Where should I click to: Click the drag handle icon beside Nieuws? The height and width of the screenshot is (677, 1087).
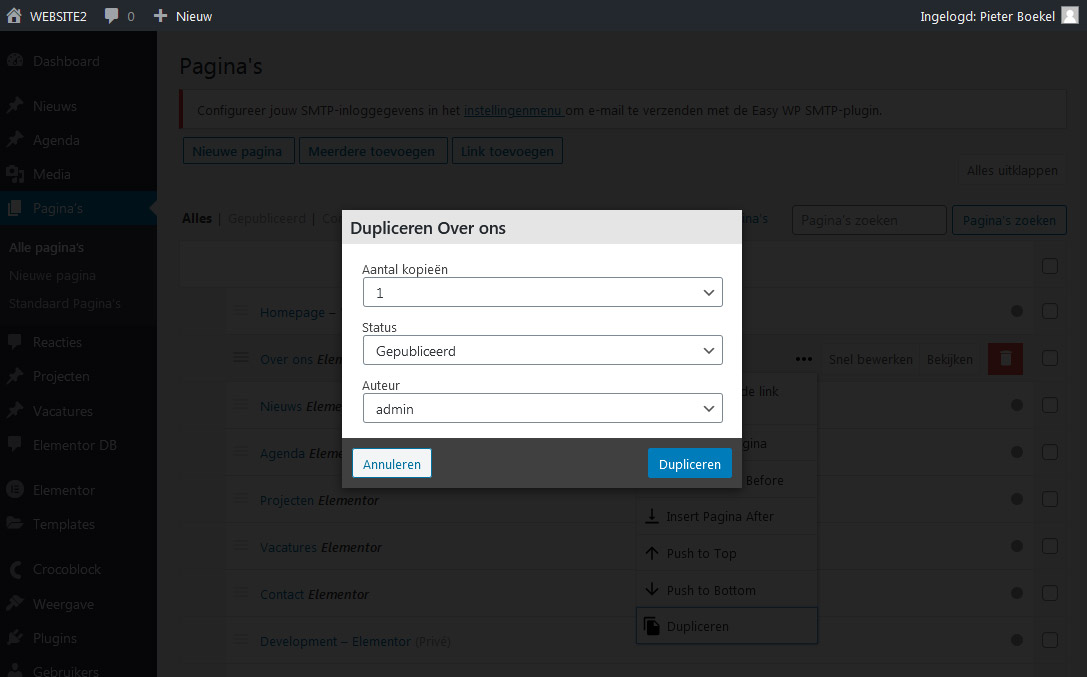[x=240, y=405]
